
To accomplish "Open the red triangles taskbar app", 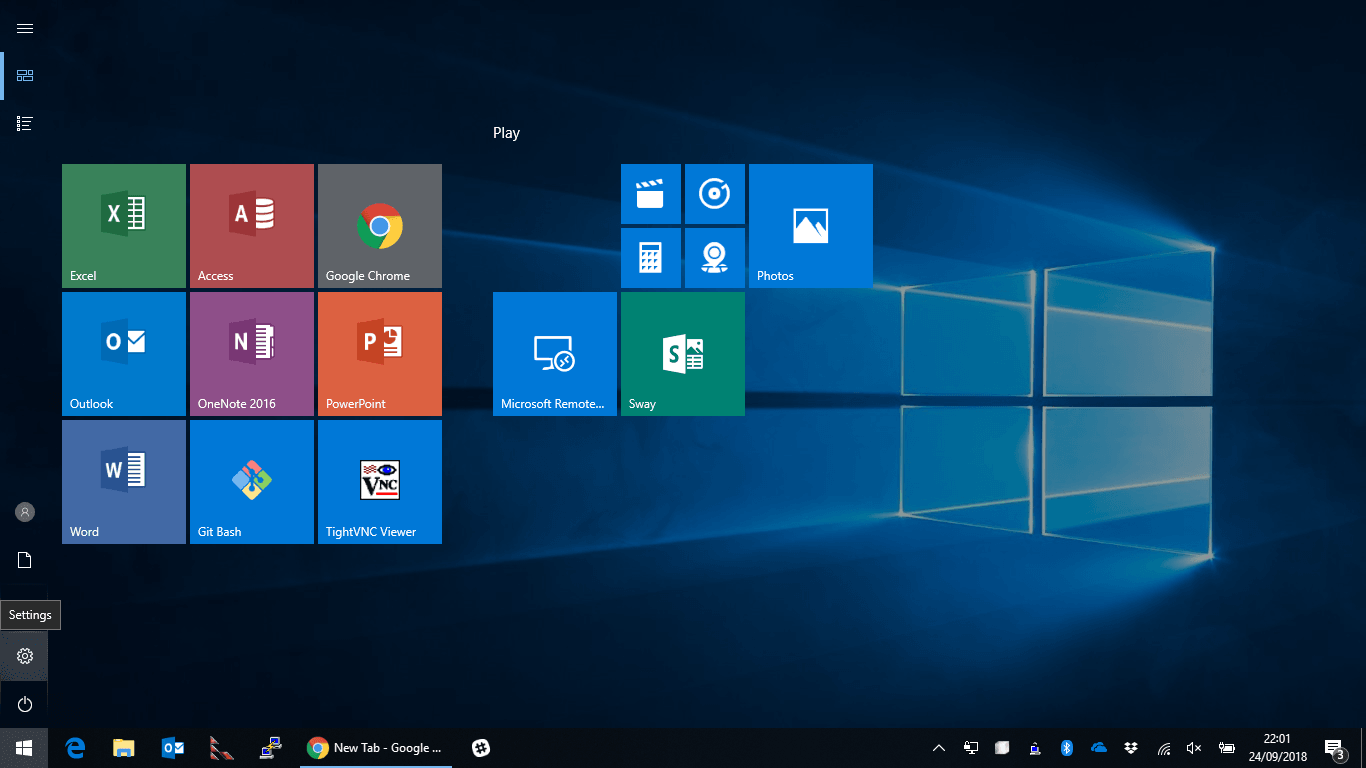I will [221, 748].
